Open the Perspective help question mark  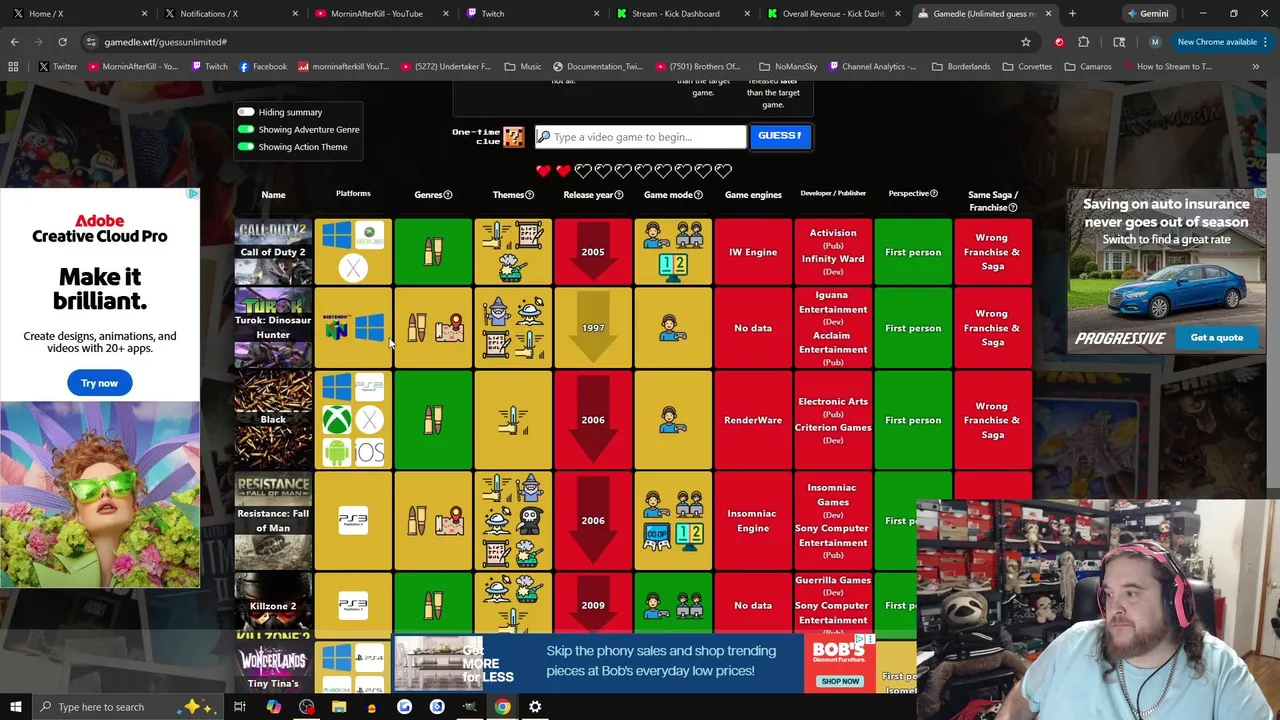click(x=934, y=193)
